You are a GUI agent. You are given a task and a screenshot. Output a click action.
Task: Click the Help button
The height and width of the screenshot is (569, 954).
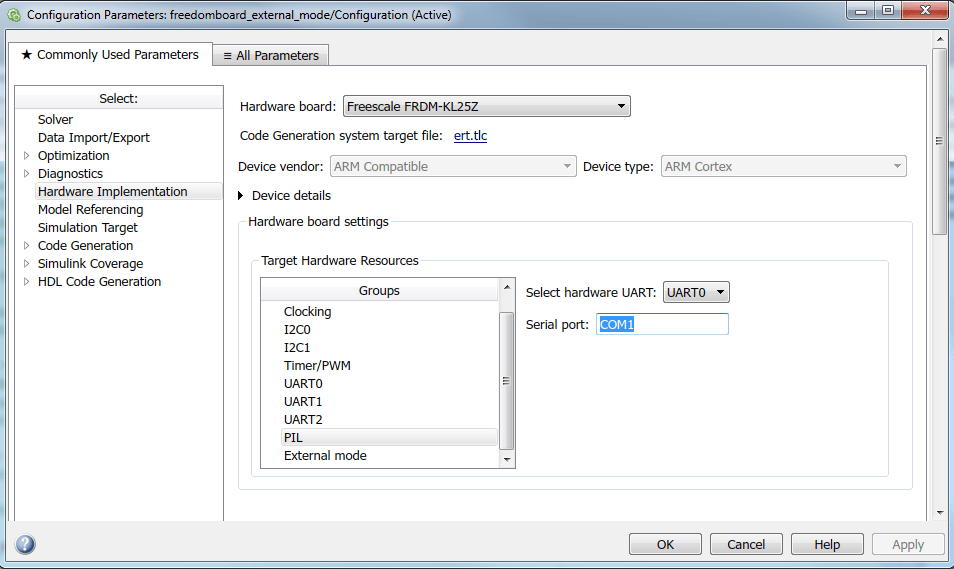click(x=827, y=544)
